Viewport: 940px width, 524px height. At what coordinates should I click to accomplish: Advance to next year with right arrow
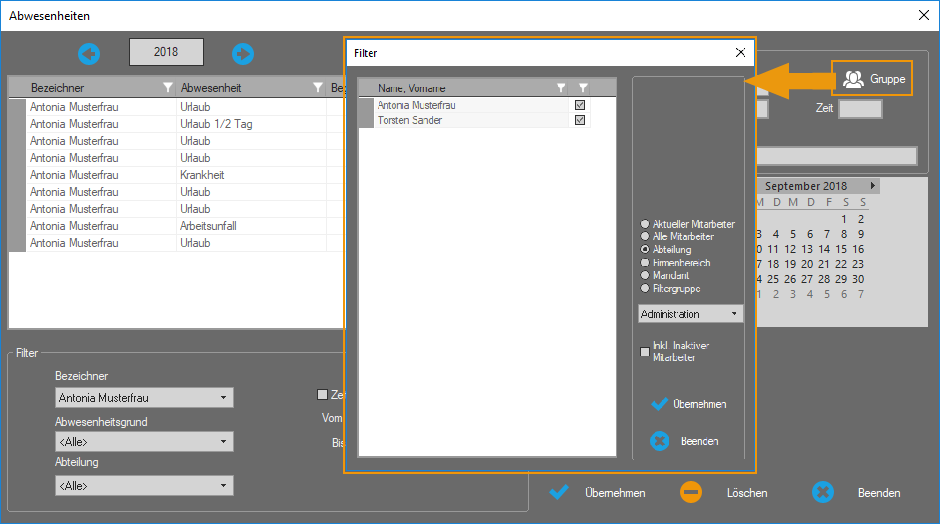(242, 53)
